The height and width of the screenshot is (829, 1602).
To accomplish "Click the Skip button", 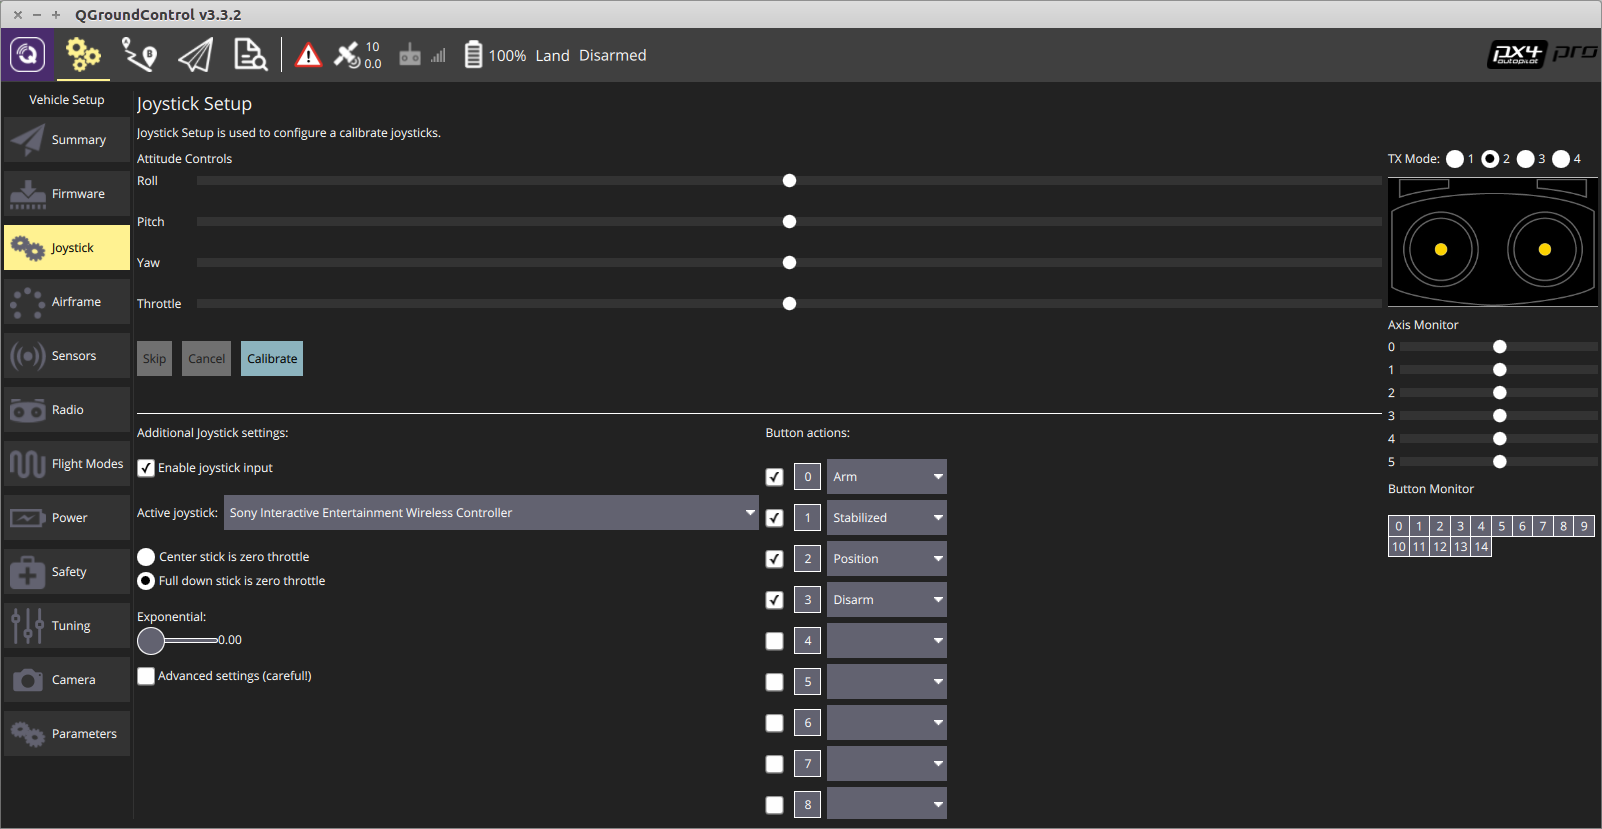I will point(154,359).
